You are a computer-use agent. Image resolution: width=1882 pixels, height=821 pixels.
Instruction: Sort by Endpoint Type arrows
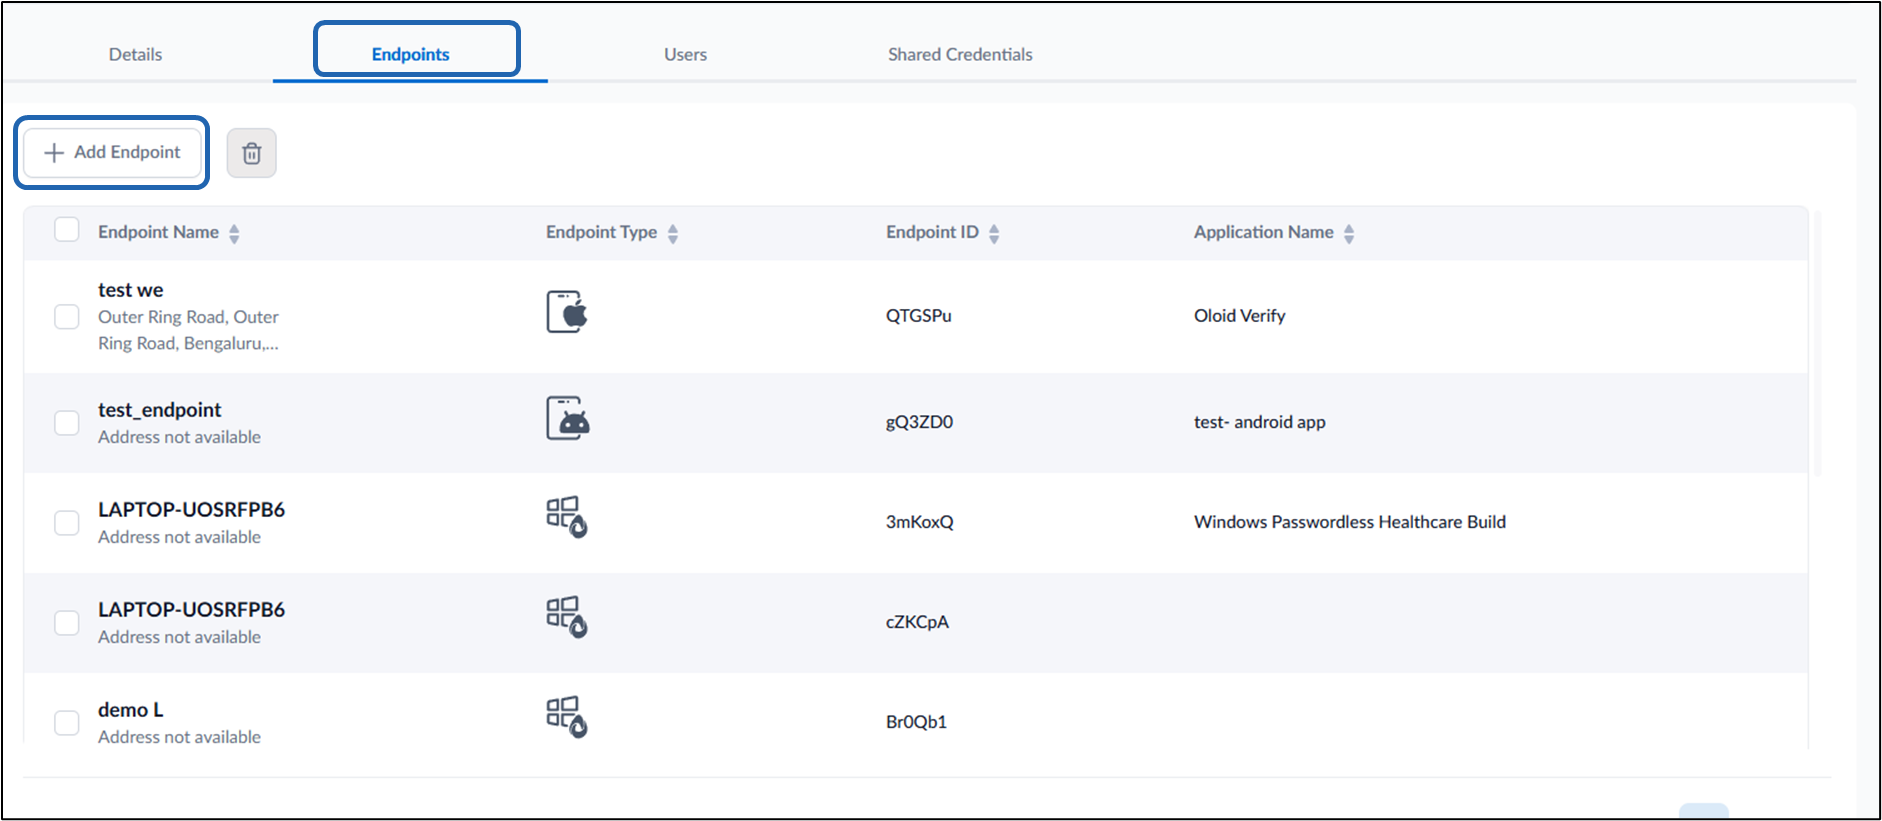click(x=673, y=233)
